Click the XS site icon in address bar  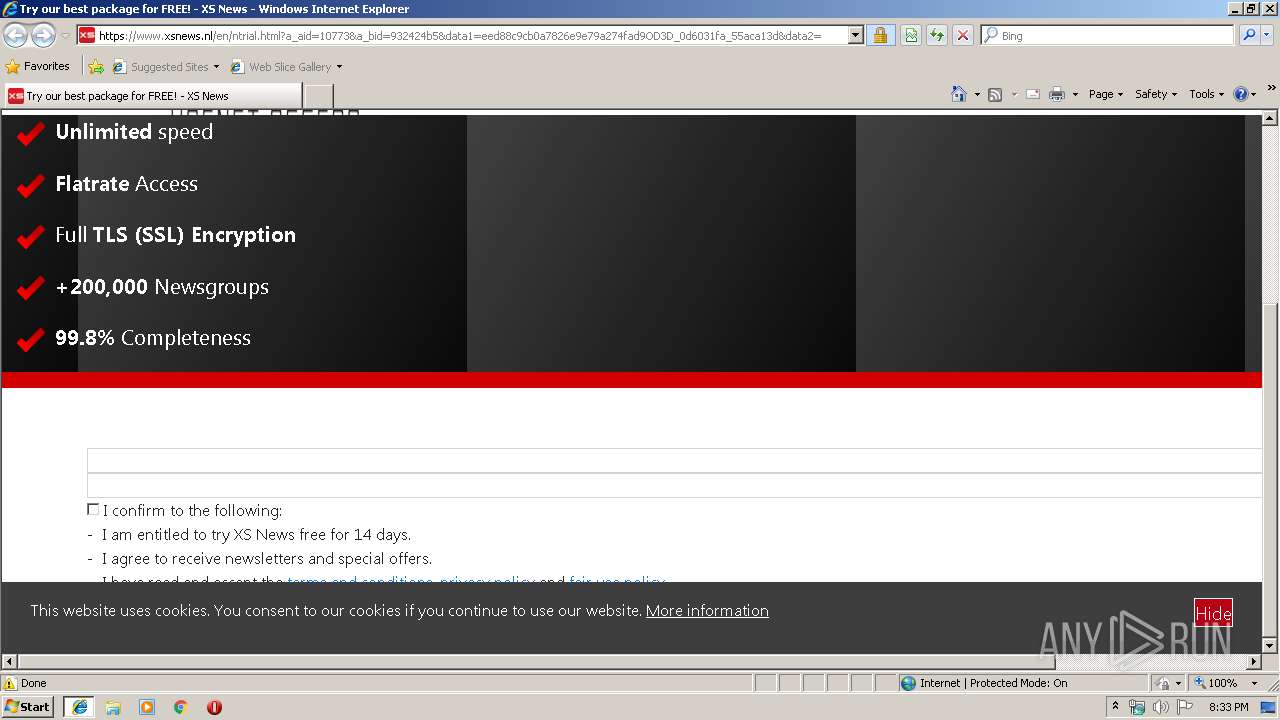click(x=87, y=35)
